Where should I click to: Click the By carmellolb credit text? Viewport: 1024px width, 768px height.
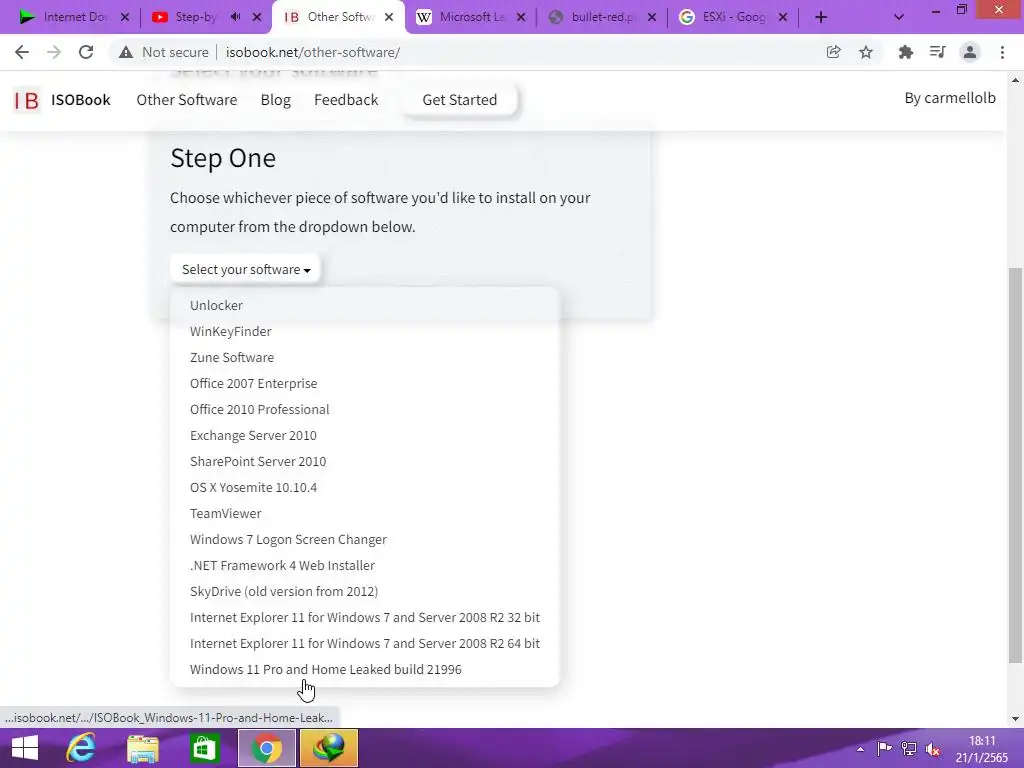(950, 98)
